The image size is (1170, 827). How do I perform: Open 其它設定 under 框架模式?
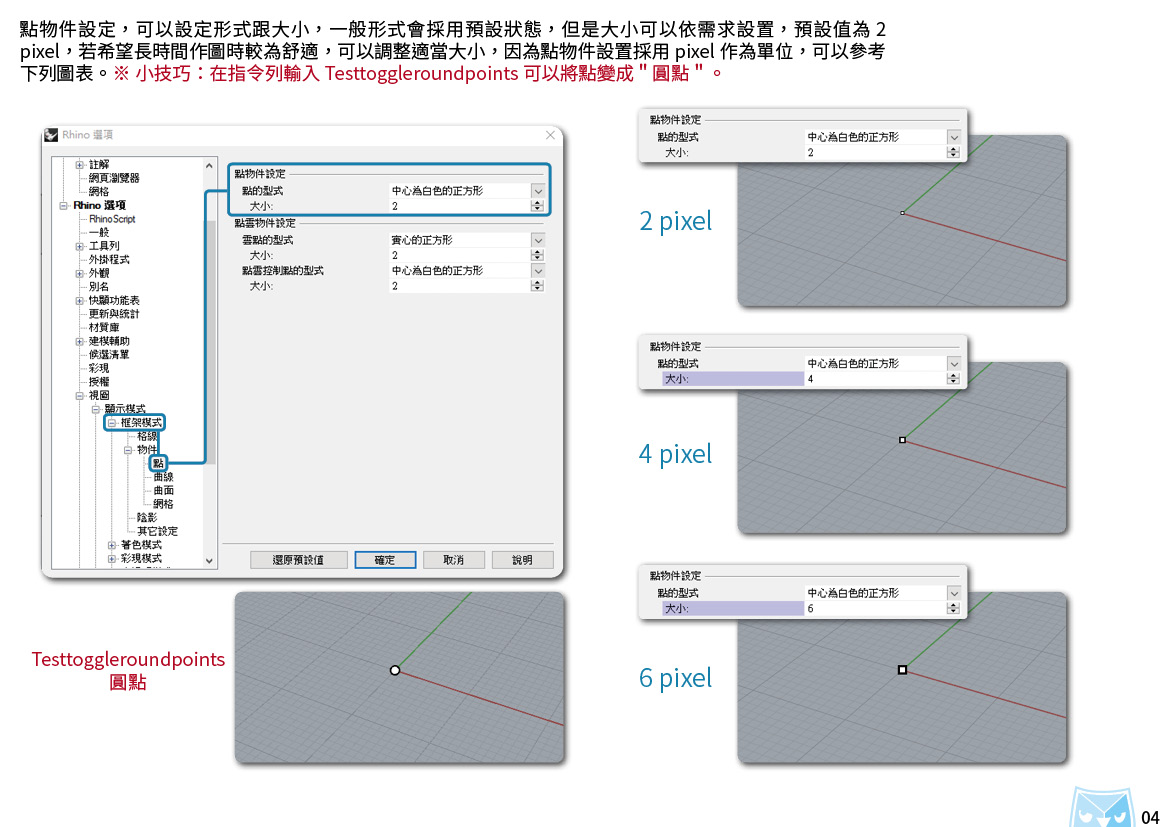157,531
